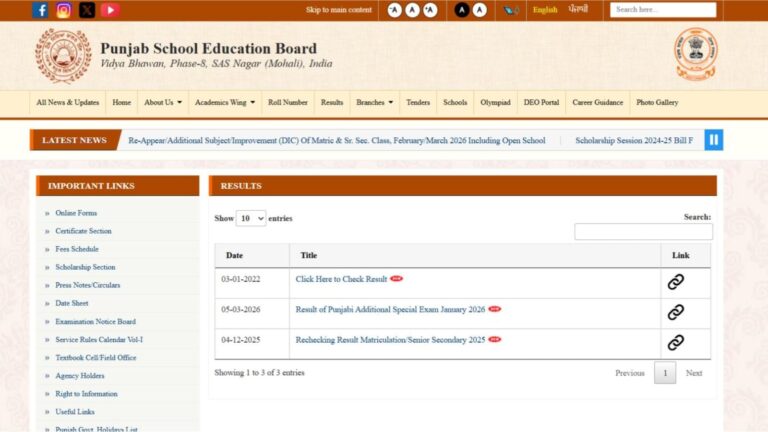
Task: Open the Show entries count dropdown
Action: (251, 218)
